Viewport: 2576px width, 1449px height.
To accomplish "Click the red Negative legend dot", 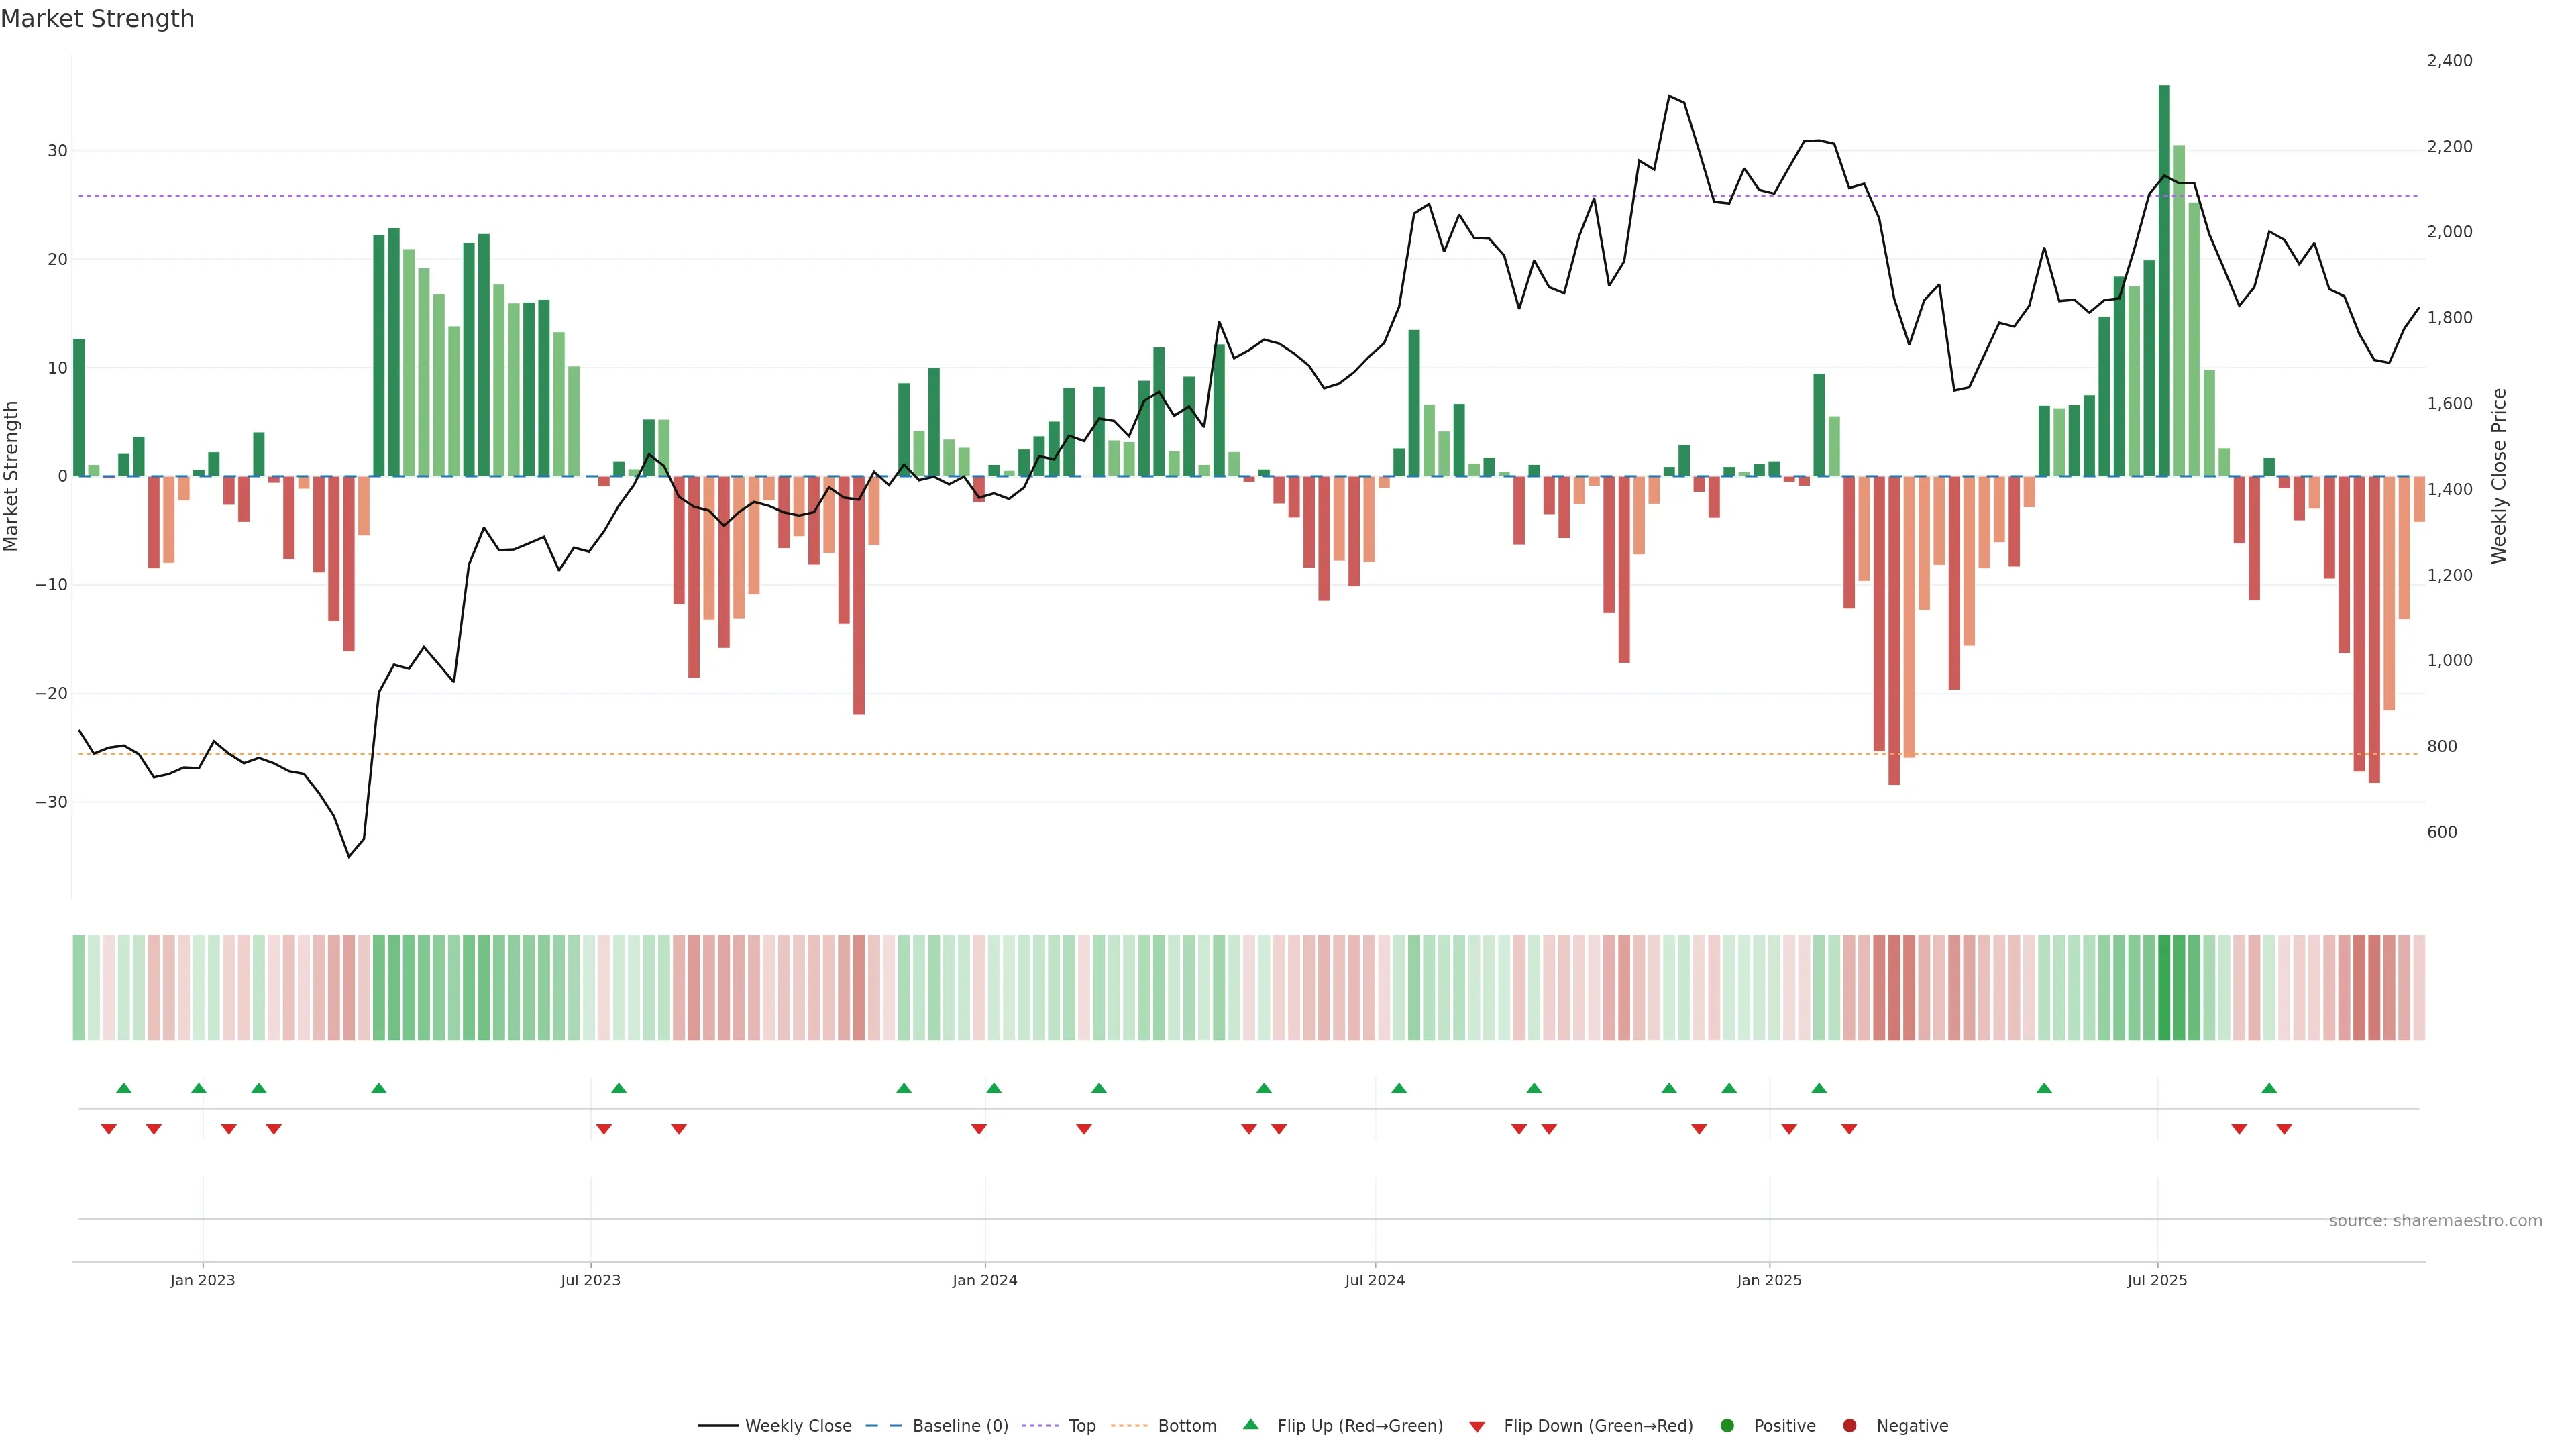I will click(1849, 1426).
